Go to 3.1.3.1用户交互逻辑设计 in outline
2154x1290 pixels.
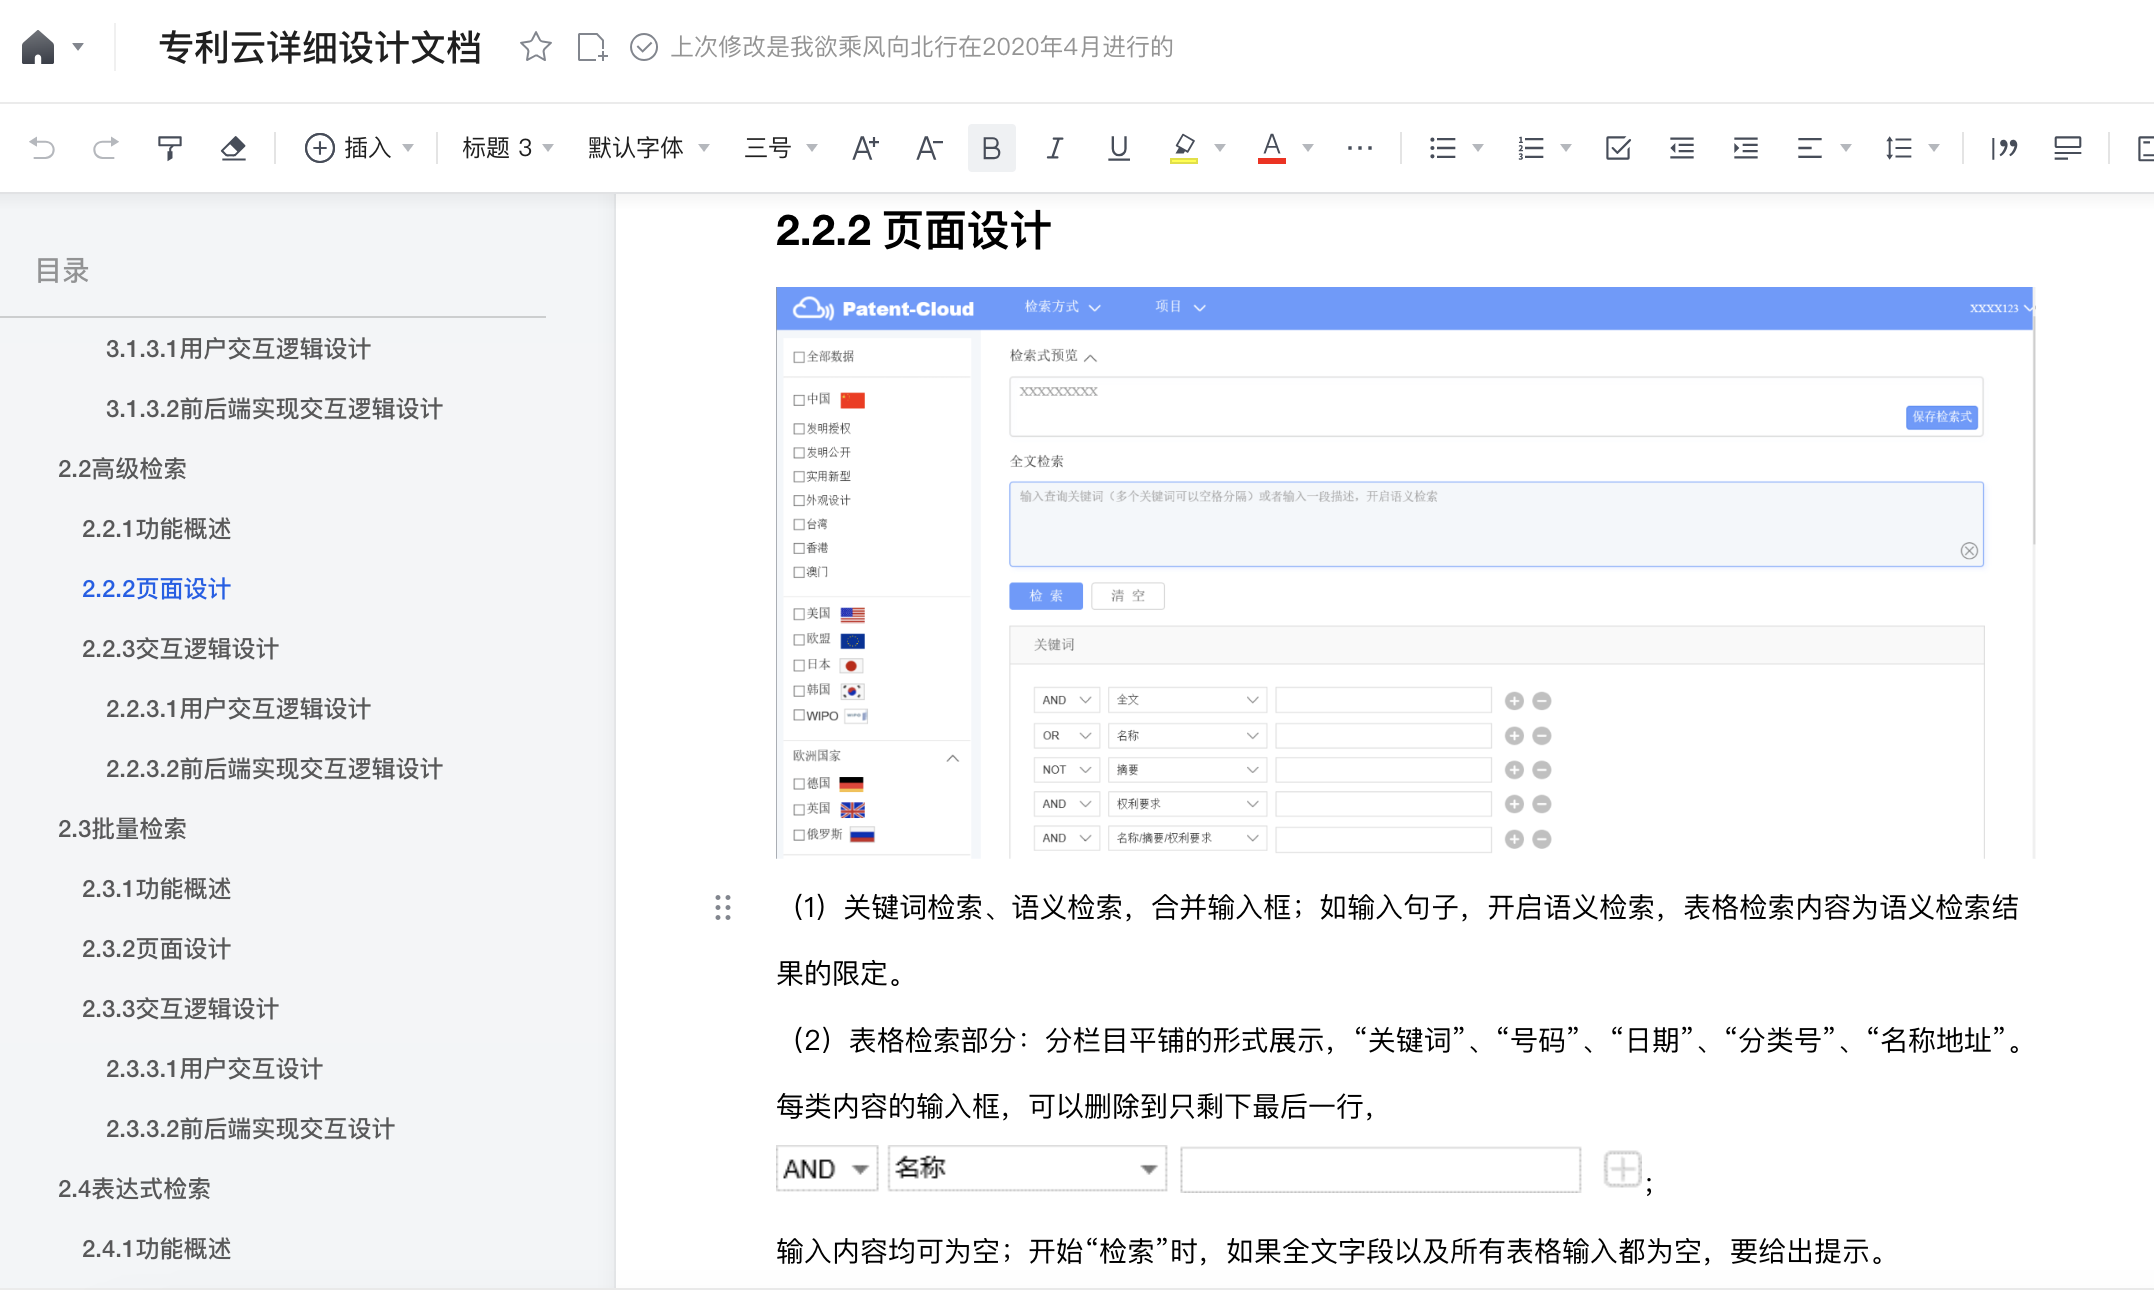(x=238, y=349)
